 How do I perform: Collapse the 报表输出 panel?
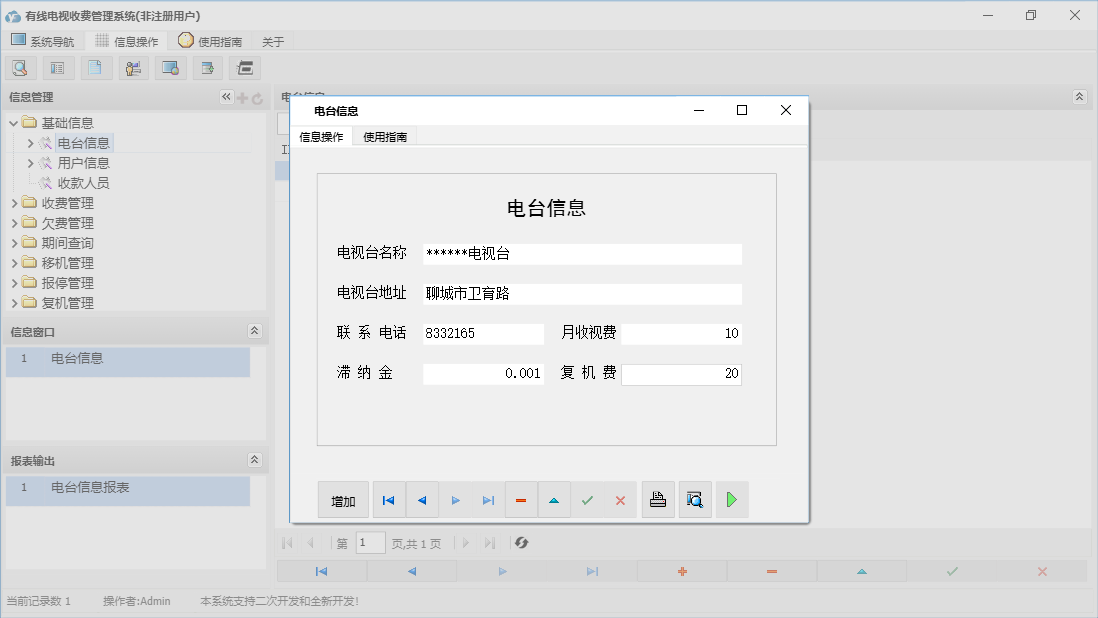[x=254, y=460]
